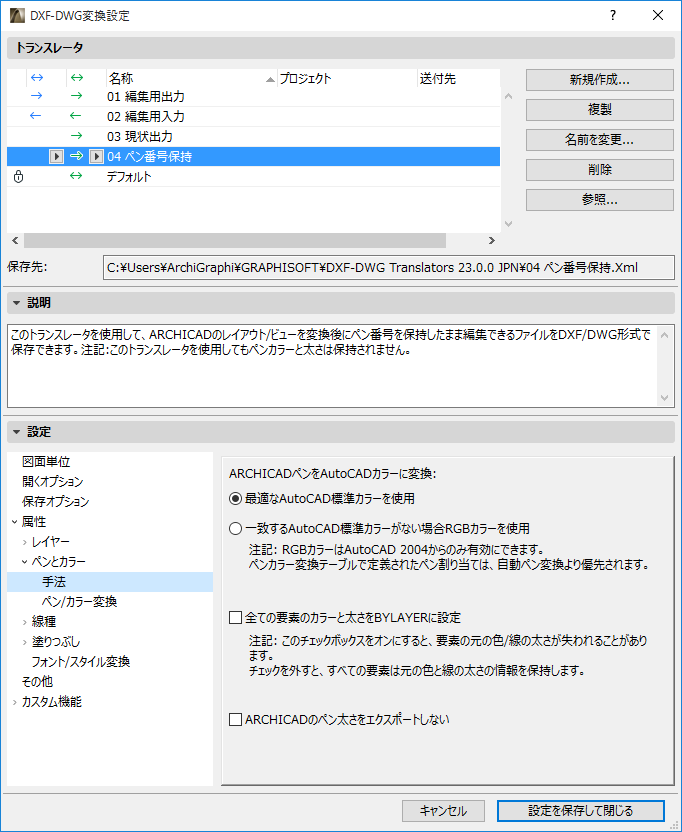Click translator list scroll-left arrow
682x832 pixels.
pyautogui.click(x=15, y=240)
